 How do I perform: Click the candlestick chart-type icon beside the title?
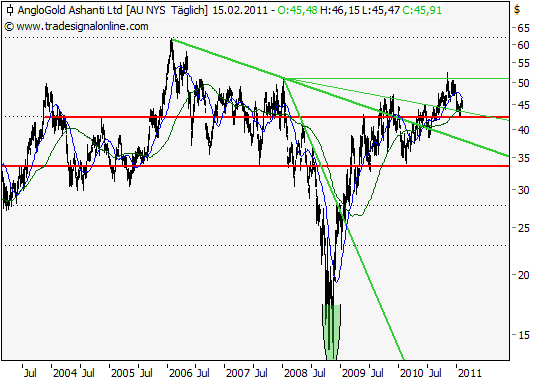click(11, 10)
